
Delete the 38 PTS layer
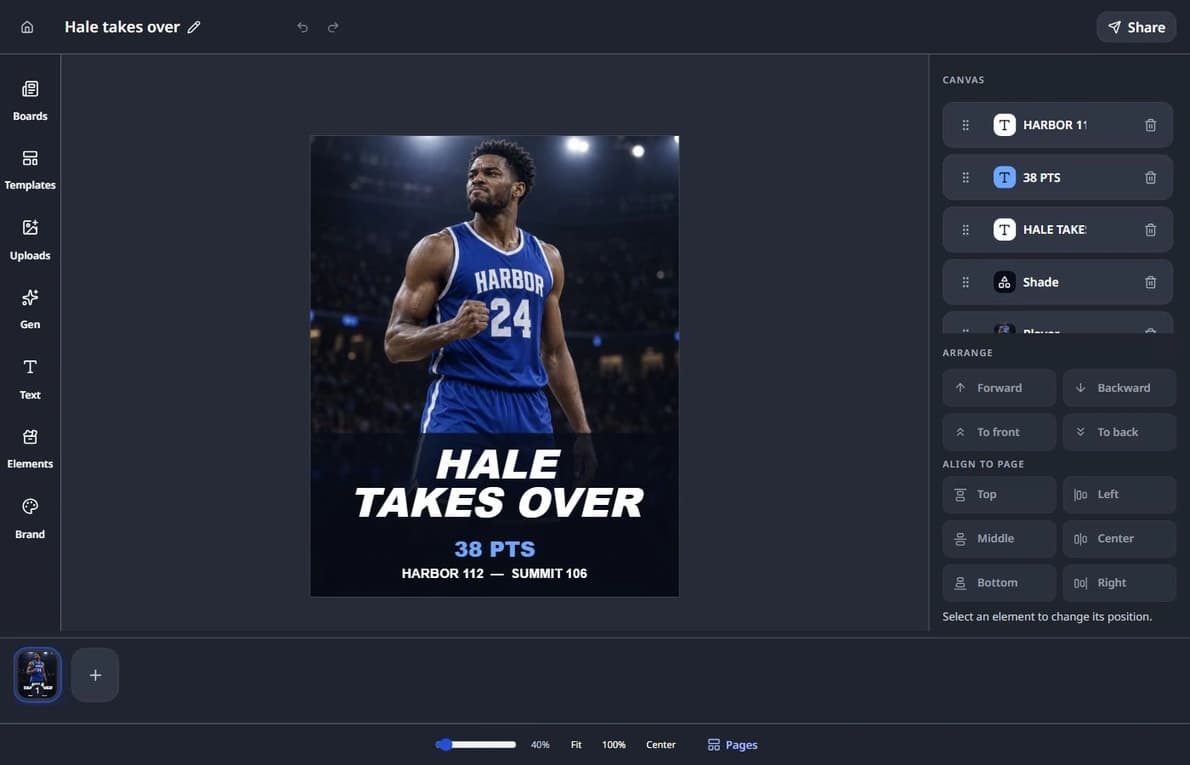[x=1151, y=178]
